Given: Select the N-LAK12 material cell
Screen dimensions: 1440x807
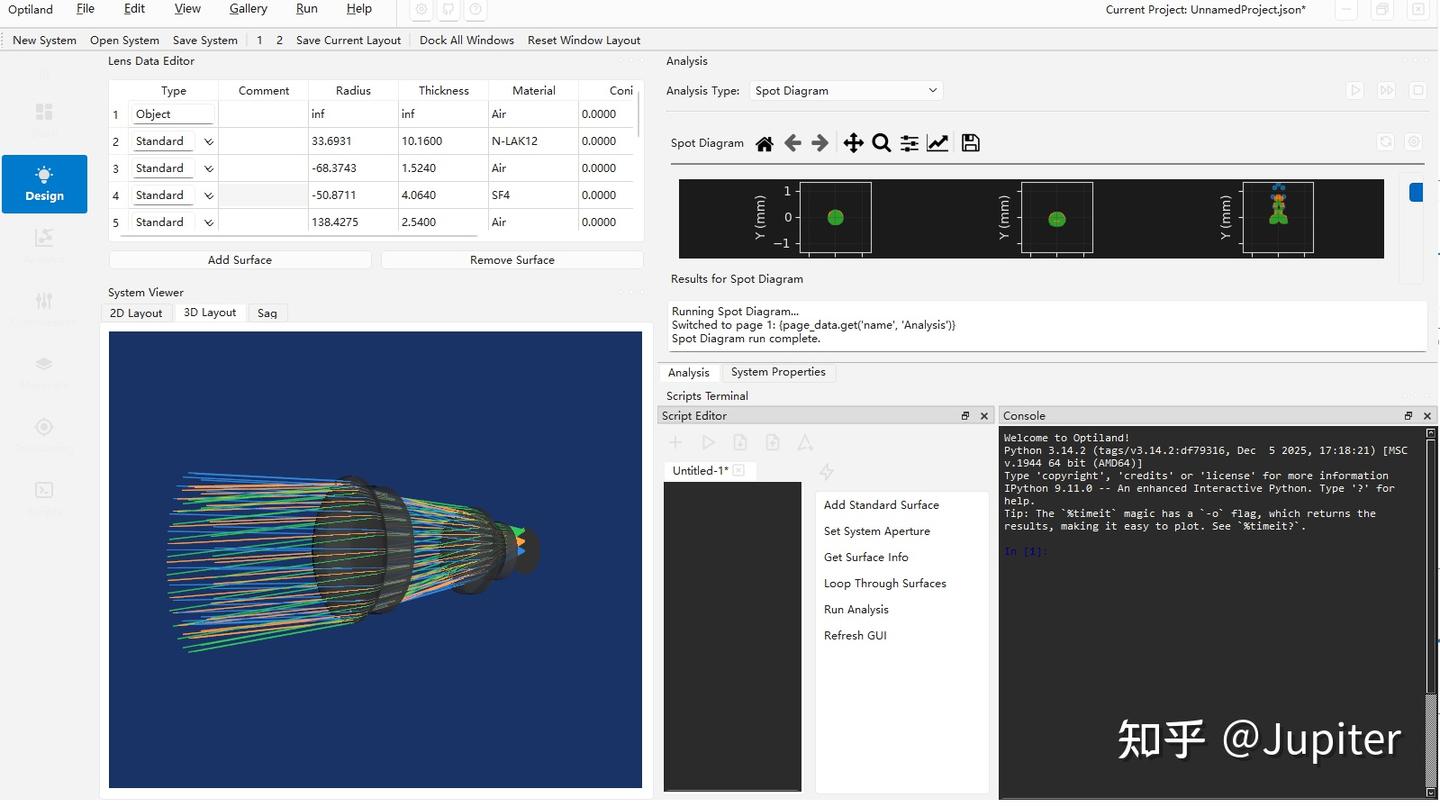Looking at the screenshot, I should pyautogui.click(x=533, y=141).
